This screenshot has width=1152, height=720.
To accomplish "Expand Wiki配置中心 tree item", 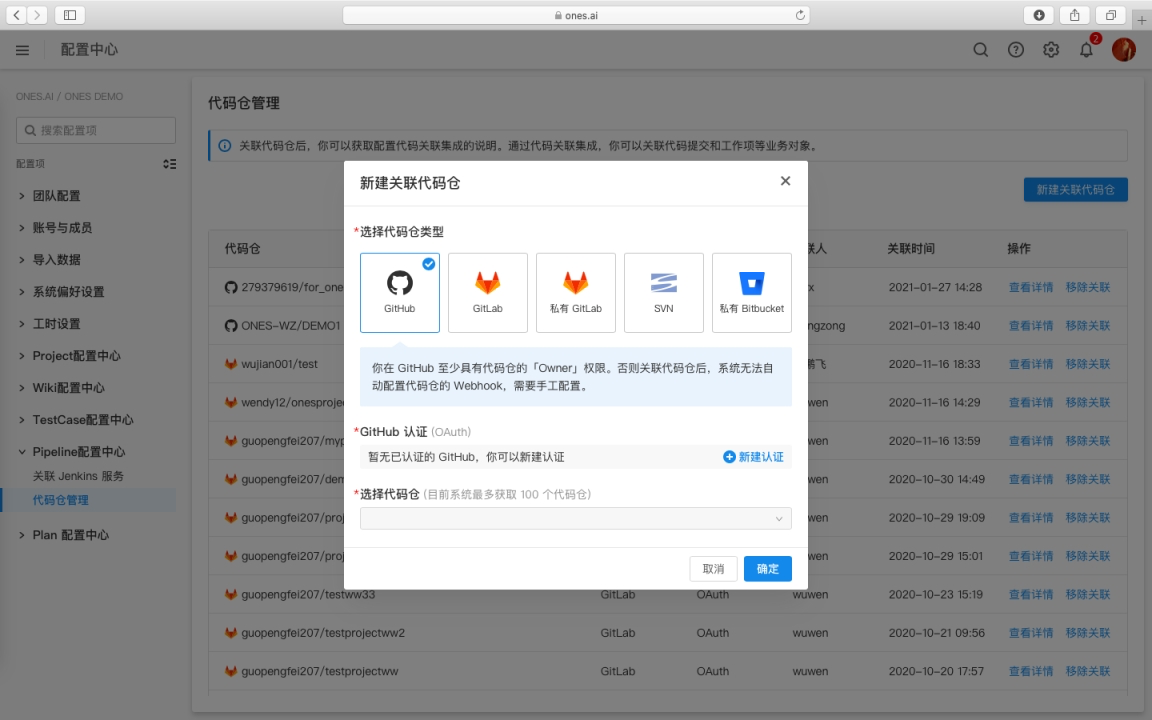I will (x=68, y=388).
